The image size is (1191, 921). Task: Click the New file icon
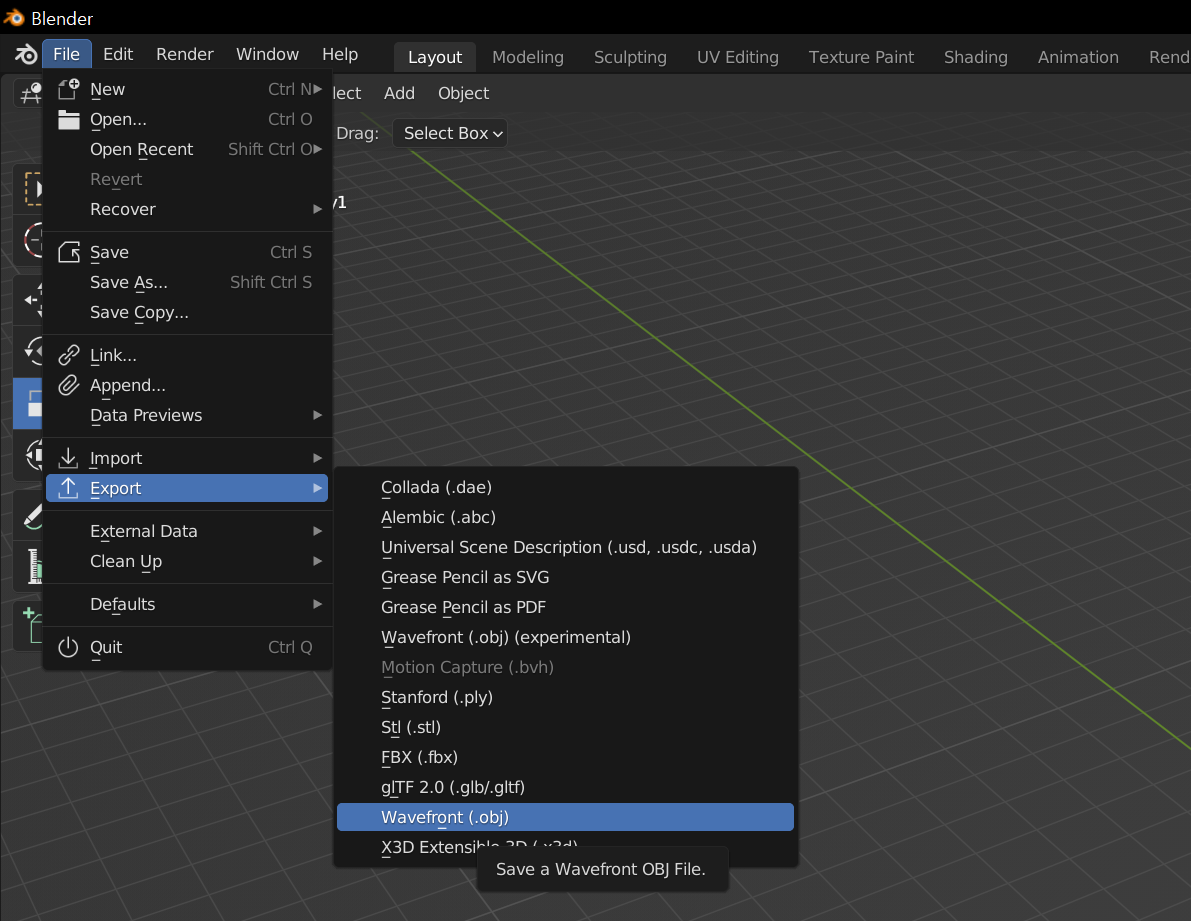coord(68,90)
